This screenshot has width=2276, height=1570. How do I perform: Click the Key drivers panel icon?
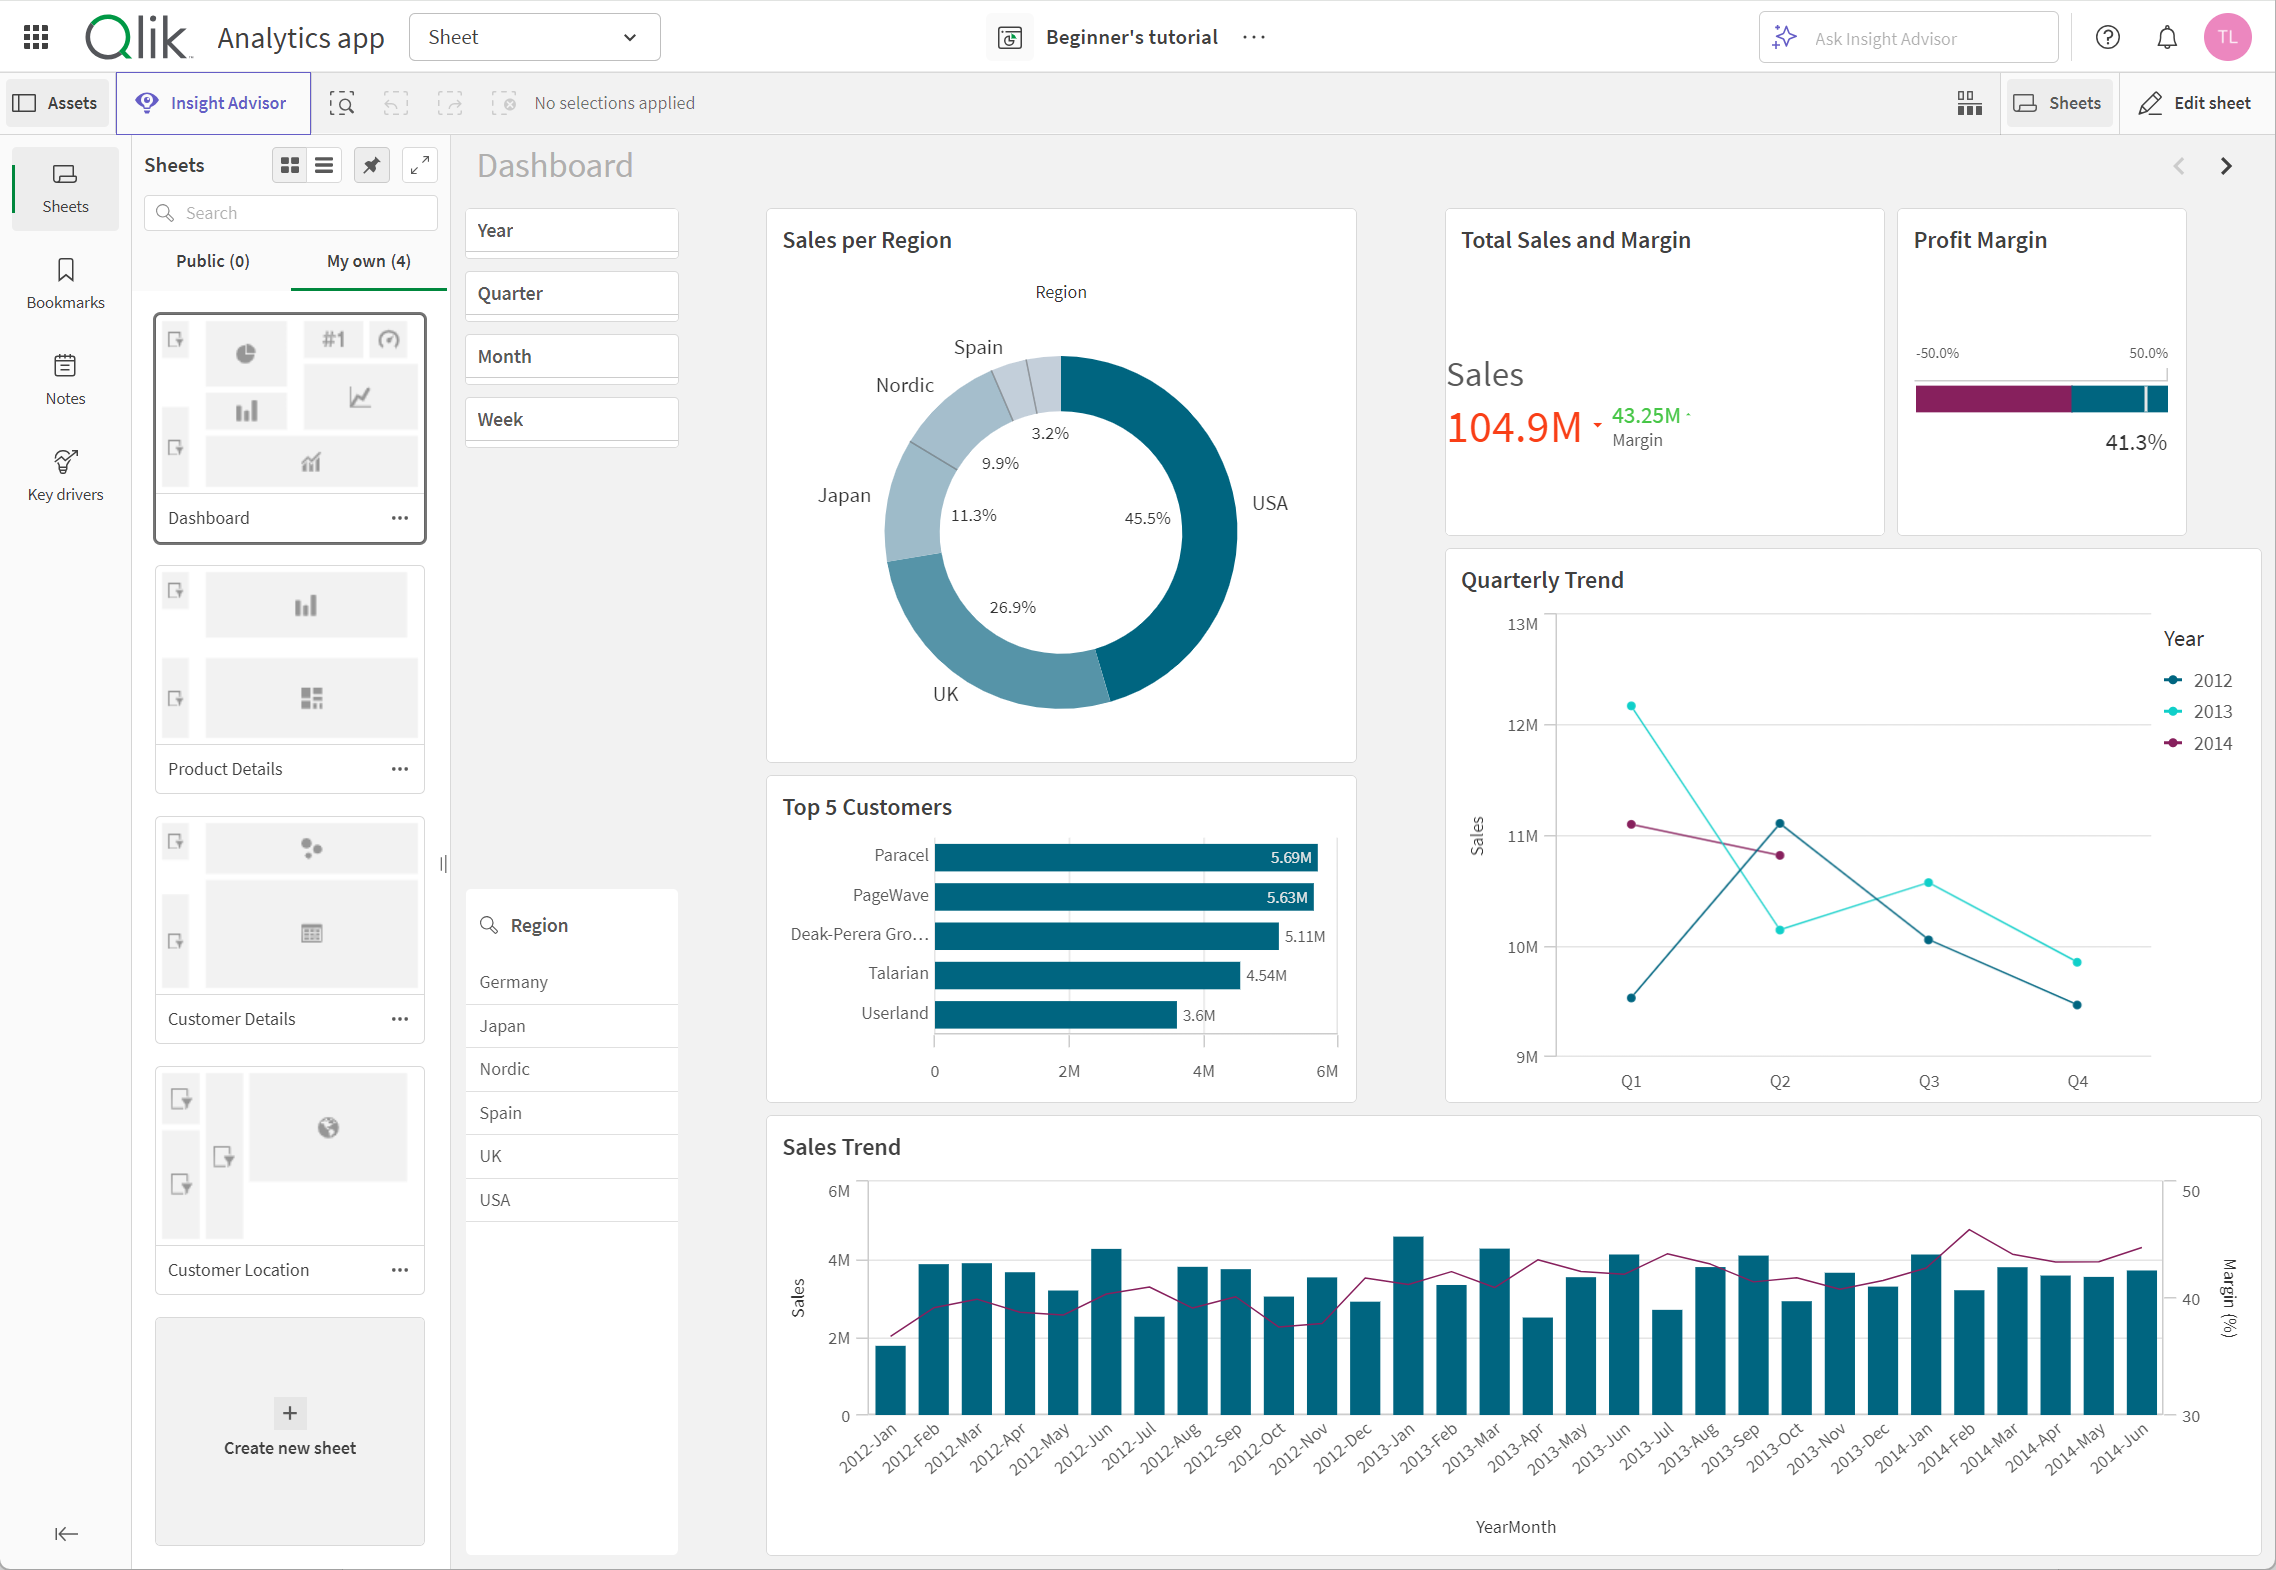click(64, 460)
